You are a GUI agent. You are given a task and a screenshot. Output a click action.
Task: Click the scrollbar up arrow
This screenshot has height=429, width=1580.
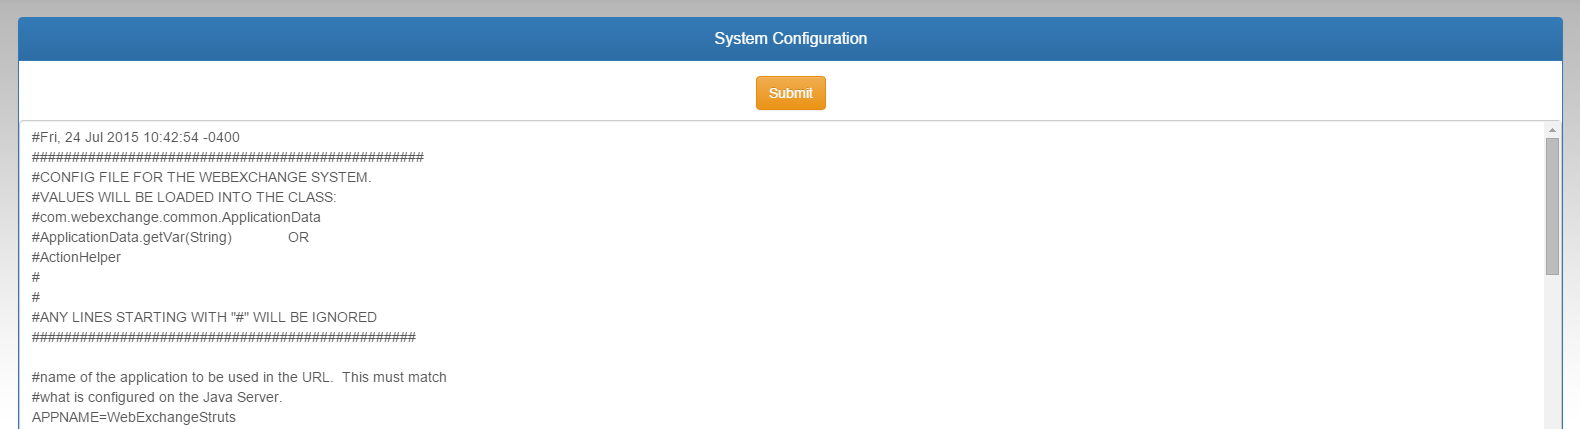1552,130
